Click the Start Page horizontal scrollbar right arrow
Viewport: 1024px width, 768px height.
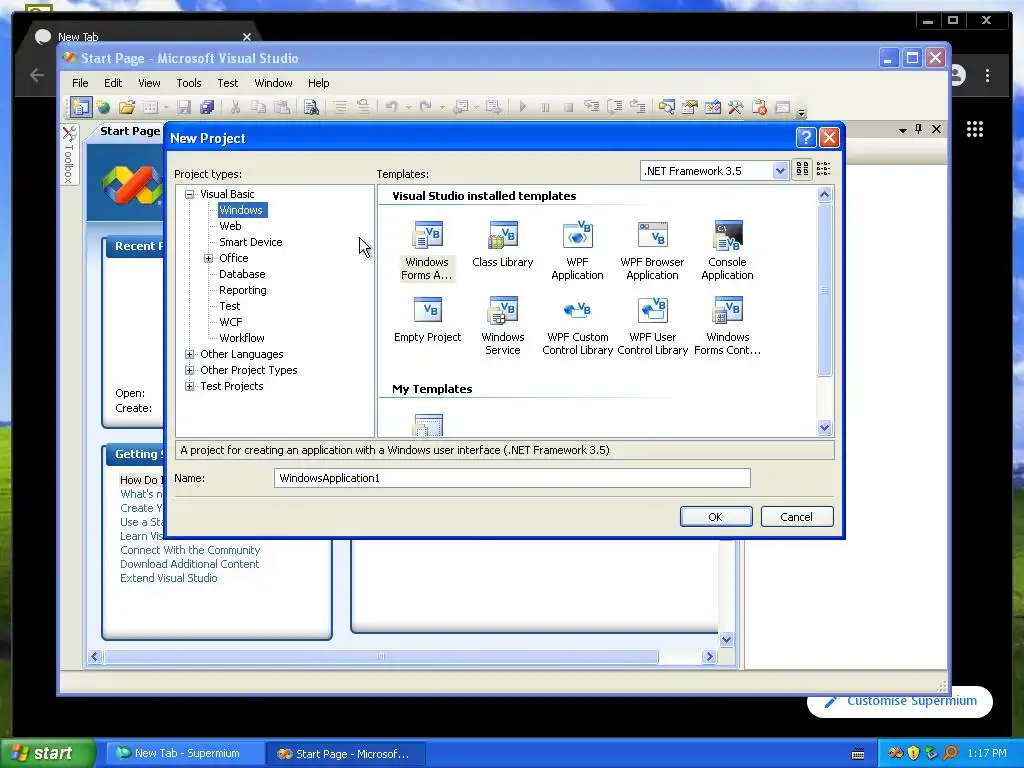click(710, 656)
